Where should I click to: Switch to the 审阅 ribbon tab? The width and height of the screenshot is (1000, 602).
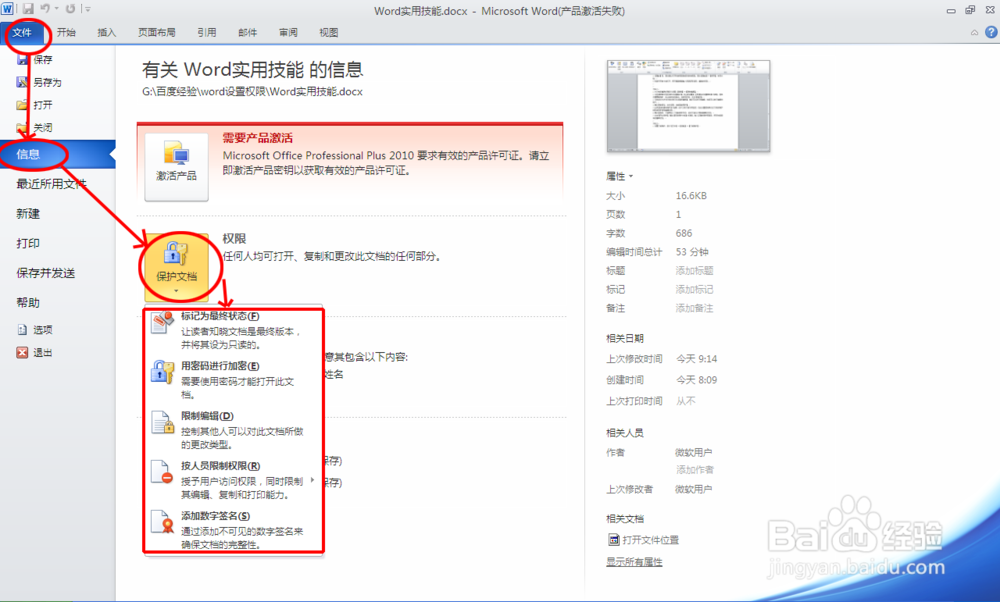[x=288, y=33]
